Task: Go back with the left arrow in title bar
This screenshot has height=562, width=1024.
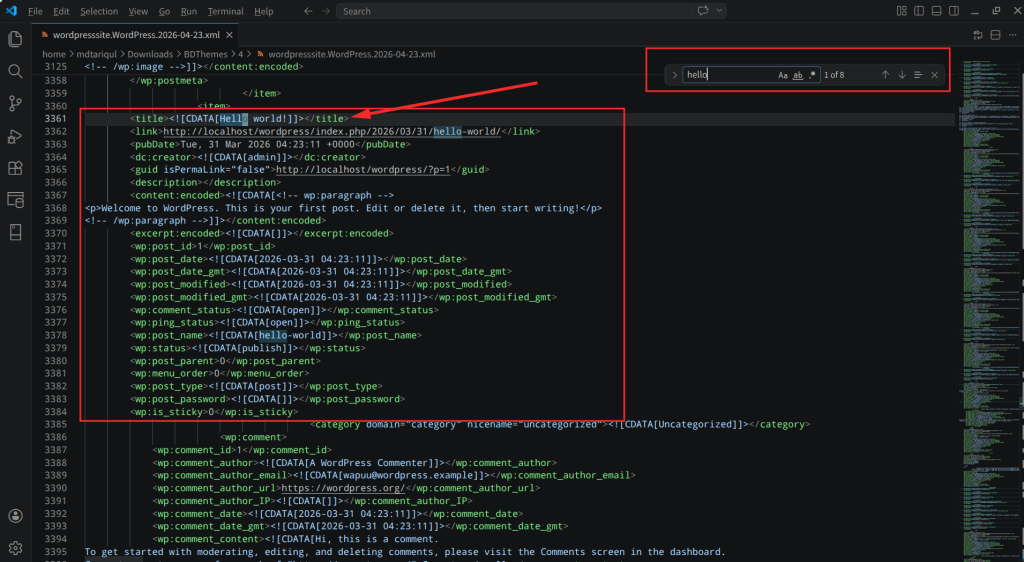Action: point(308,11)
